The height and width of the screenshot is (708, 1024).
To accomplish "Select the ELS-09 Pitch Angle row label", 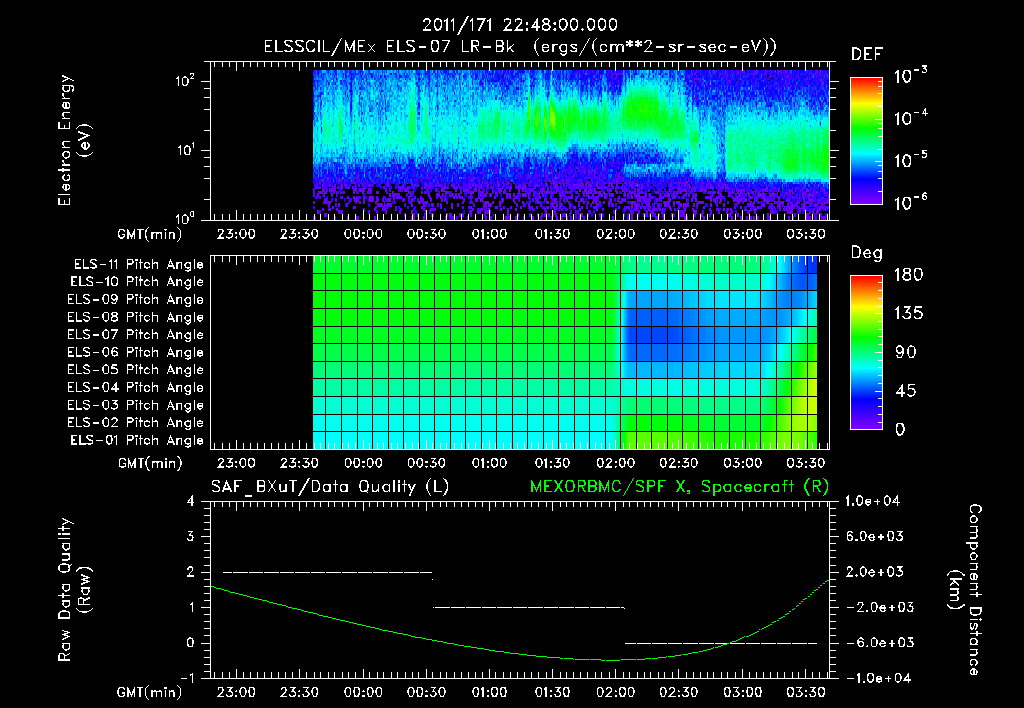I will point(135,300).
